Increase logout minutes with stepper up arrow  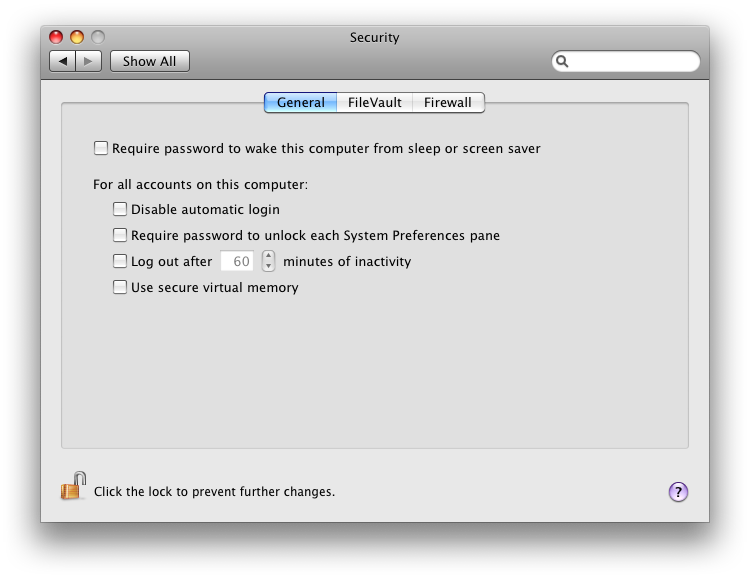pos(268,256)
